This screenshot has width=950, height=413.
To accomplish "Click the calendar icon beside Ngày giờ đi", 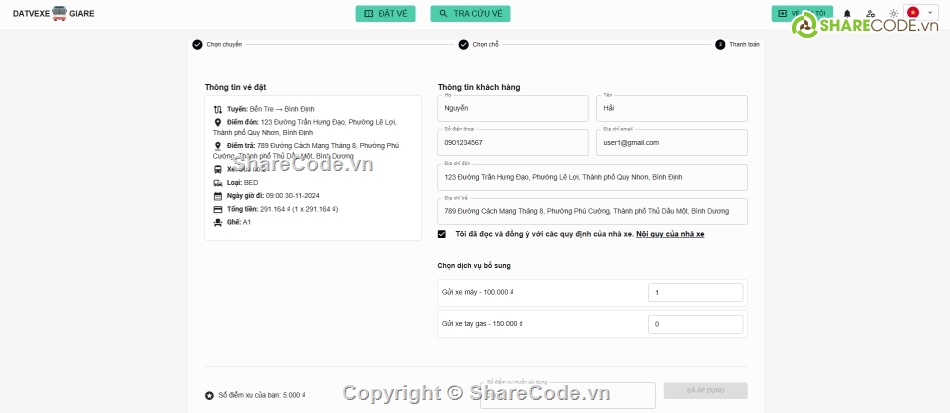I will (x=218, y=196).
